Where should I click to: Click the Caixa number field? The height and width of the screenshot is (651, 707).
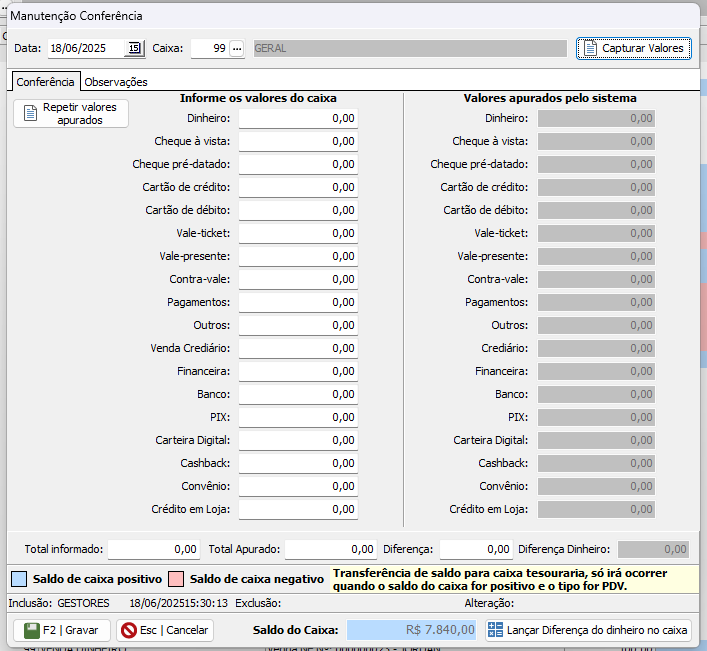coord(209,48)
